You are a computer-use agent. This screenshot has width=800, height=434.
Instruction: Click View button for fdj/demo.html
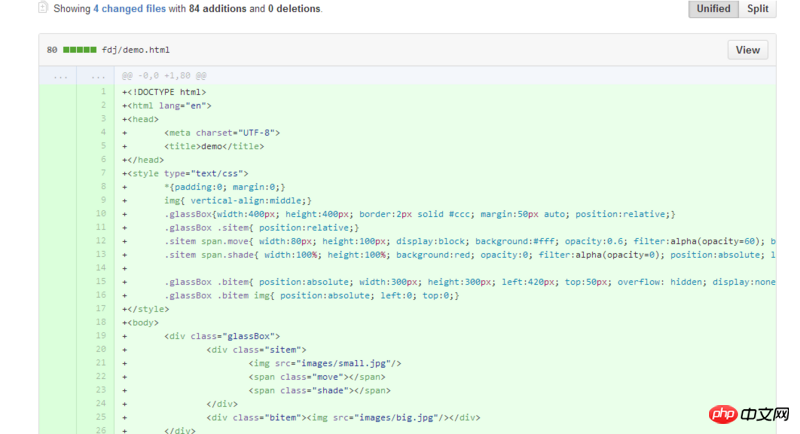[x=747, y=50]
